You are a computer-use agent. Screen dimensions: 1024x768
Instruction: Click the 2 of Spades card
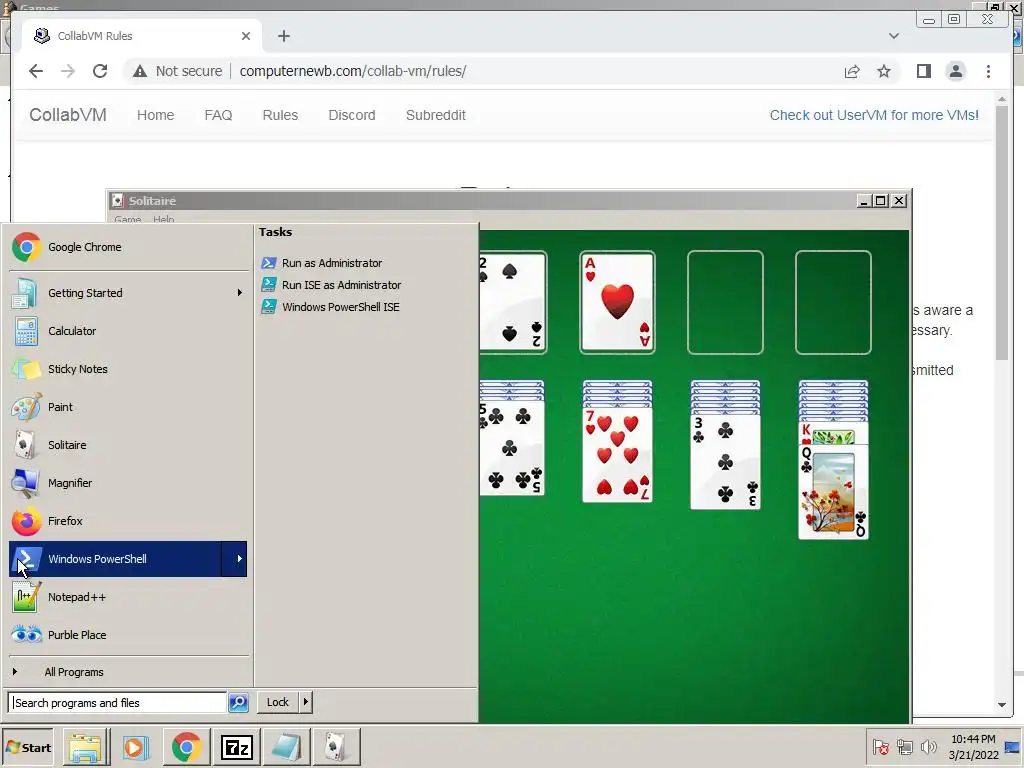click(513, 302)
